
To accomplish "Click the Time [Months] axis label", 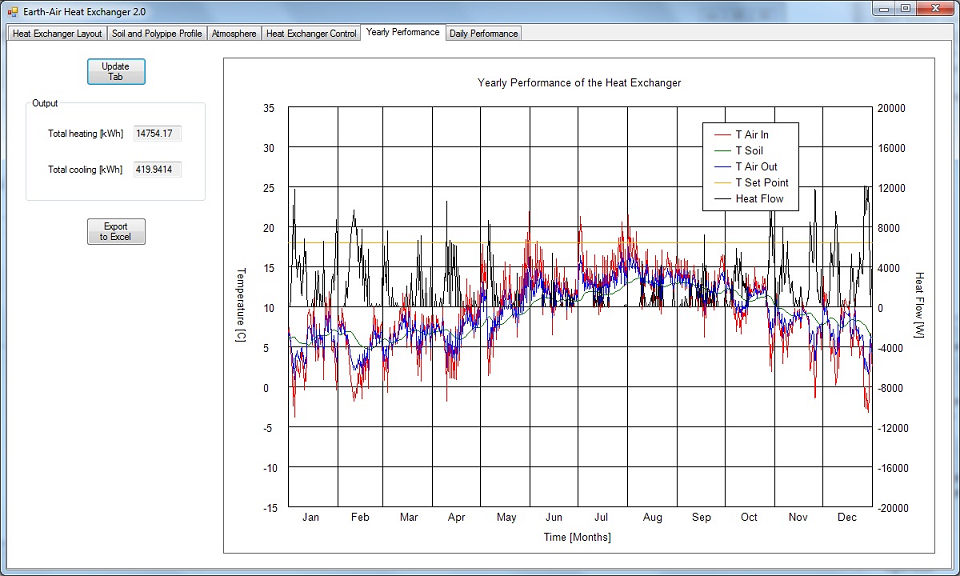I will [577, 537].
